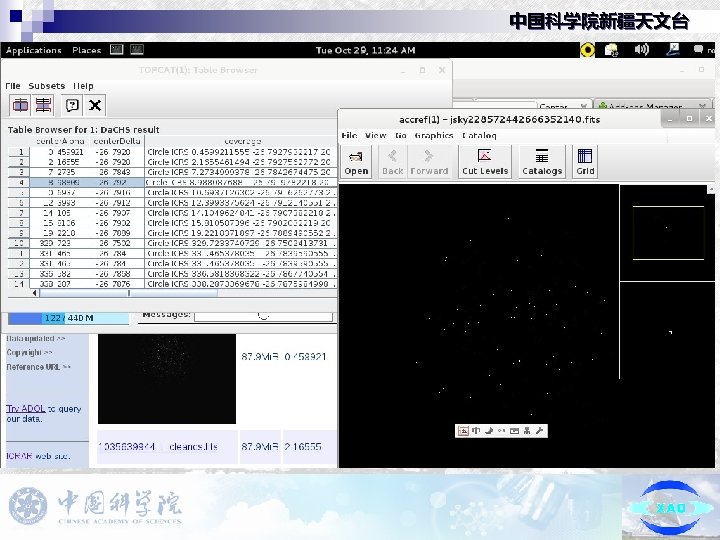Click centerAlpha column header
The image size is (720, 540).
[60, 141]
